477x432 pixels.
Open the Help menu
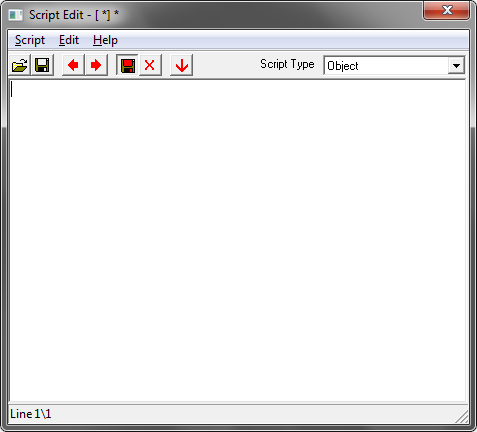click(x=105, y=40)
